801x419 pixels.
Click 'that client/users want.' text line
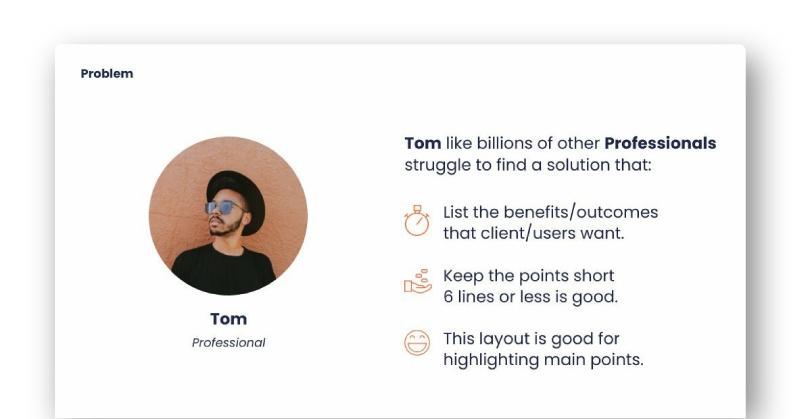pos(534,234)
